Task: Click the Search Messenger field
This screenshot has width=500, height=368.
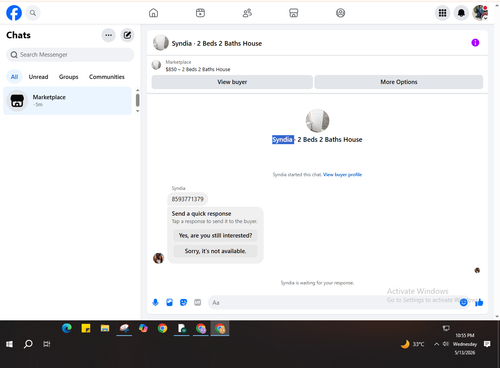Action: point(70,55)
